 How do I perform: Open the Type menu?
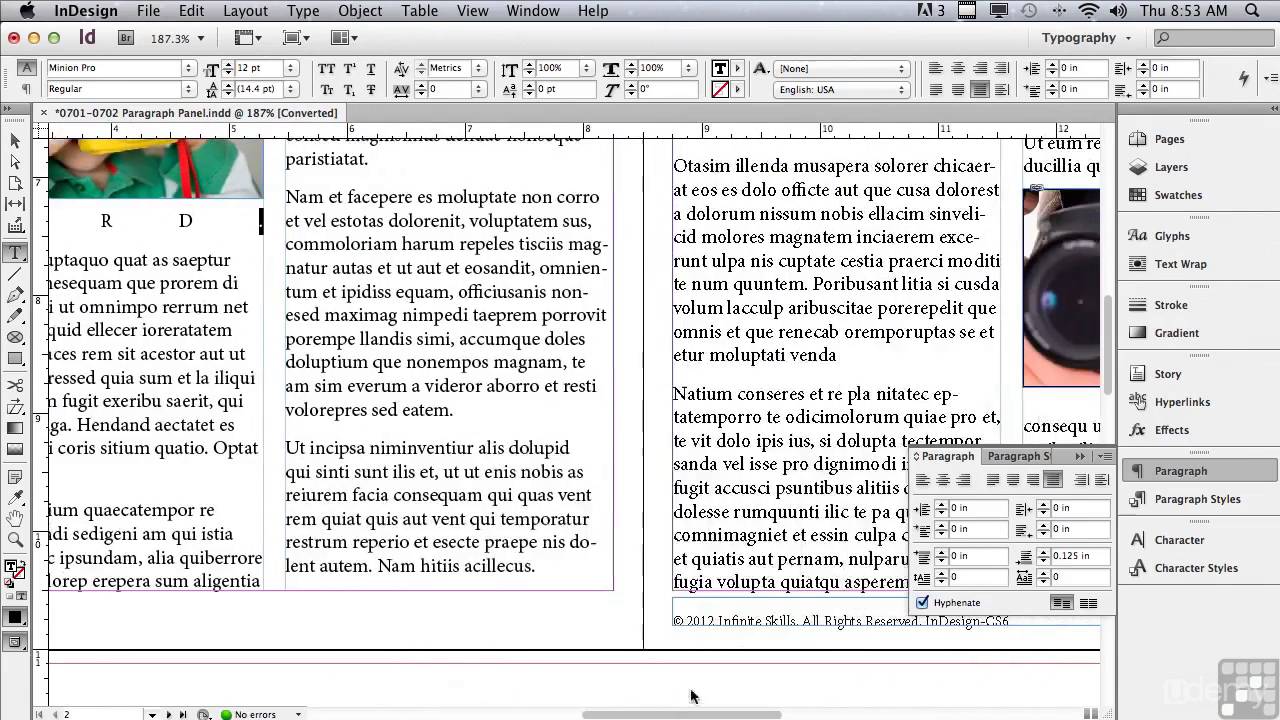pyautogui.click(x=303, y=11)
